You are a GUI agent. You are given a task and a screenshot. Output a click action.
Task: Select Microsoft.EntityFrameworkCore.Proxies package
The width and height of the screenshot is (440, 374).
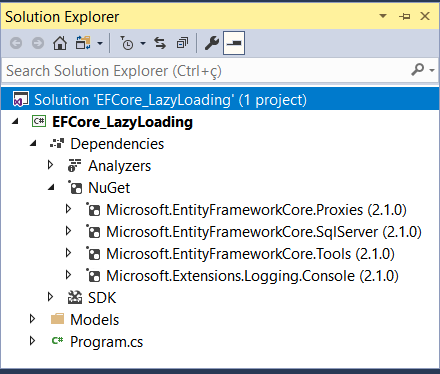(256, 210)
